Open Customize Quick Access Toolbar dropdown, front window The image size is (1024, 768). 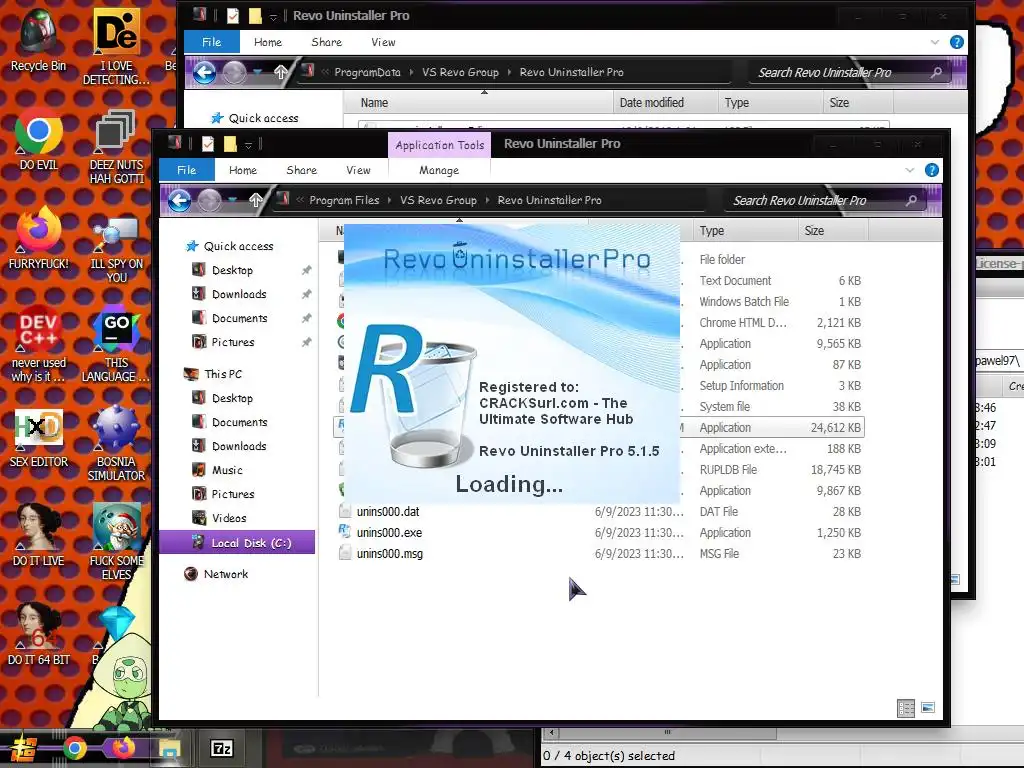pyautogui.click(x=248, y=145)
